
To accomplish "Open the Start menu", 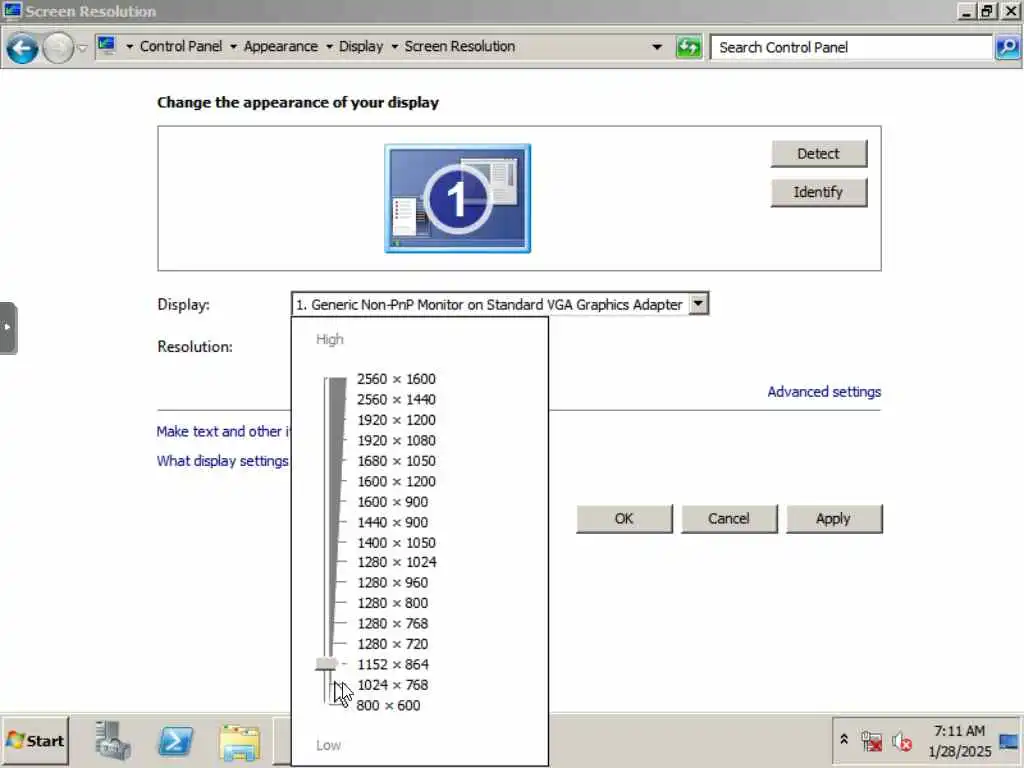I will [x=35, y=741].
